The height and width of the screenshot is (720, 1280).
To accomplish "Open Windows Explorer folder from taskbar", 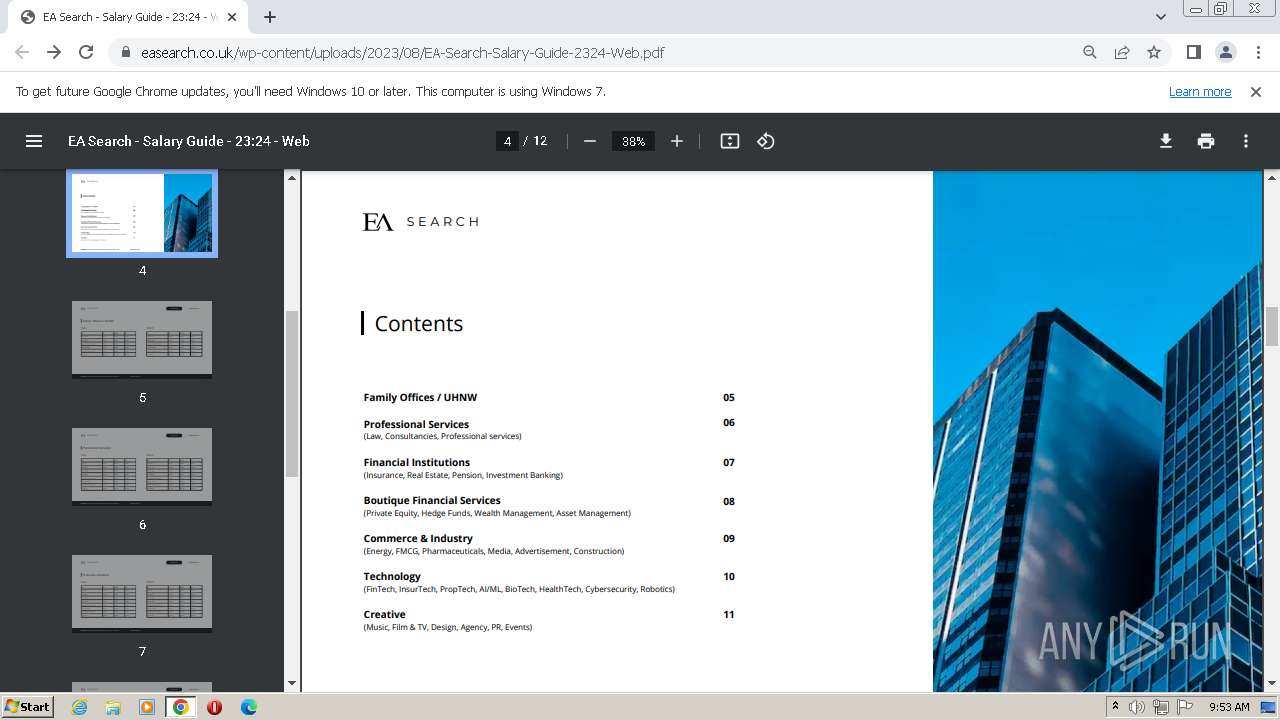I will [113, 707].
